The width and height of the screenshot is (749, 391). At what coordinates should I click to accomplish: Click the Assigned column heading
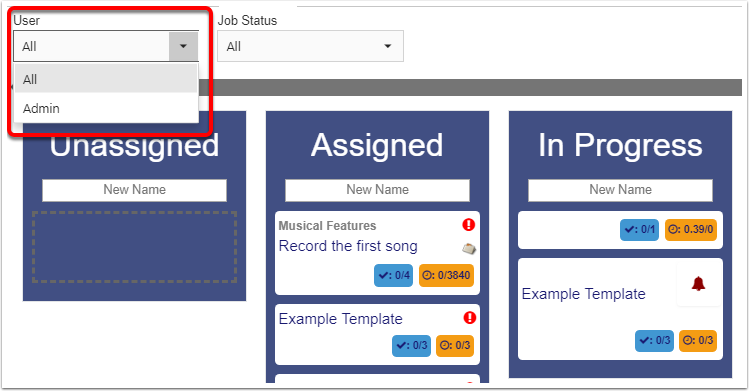click(x=377, y=145)
